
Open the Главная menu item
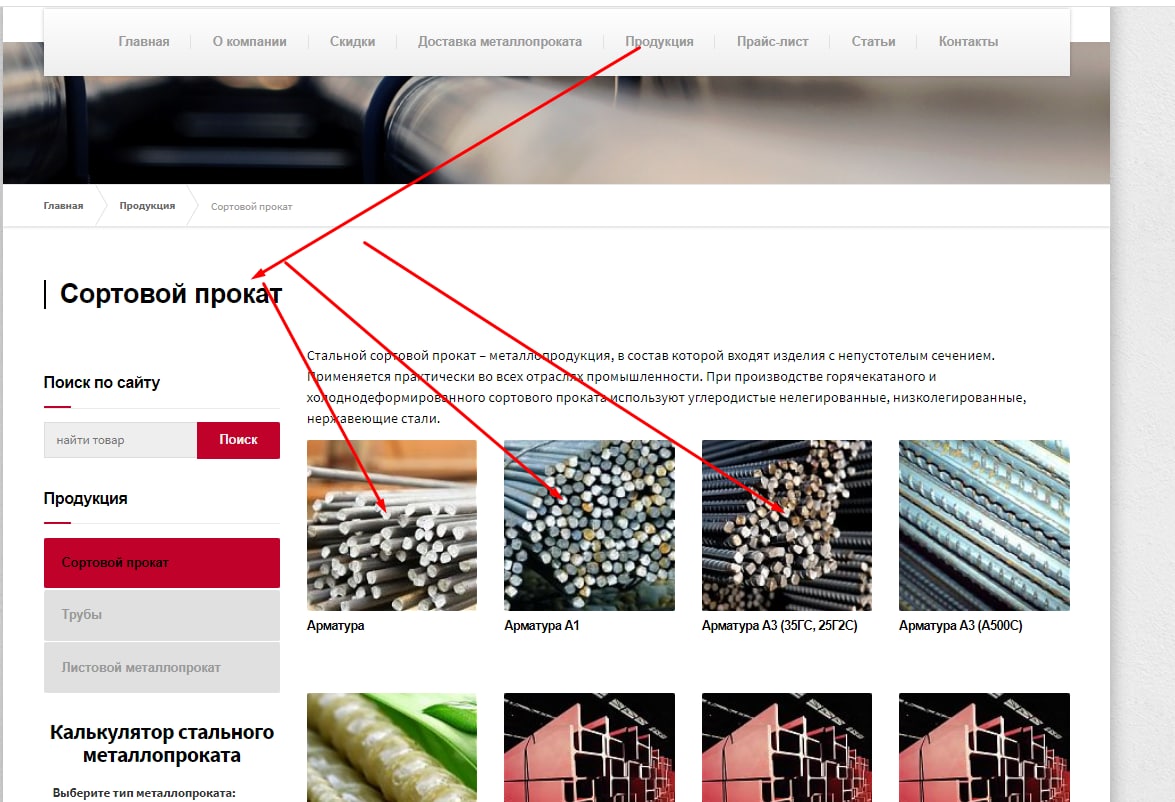point(144,42)
